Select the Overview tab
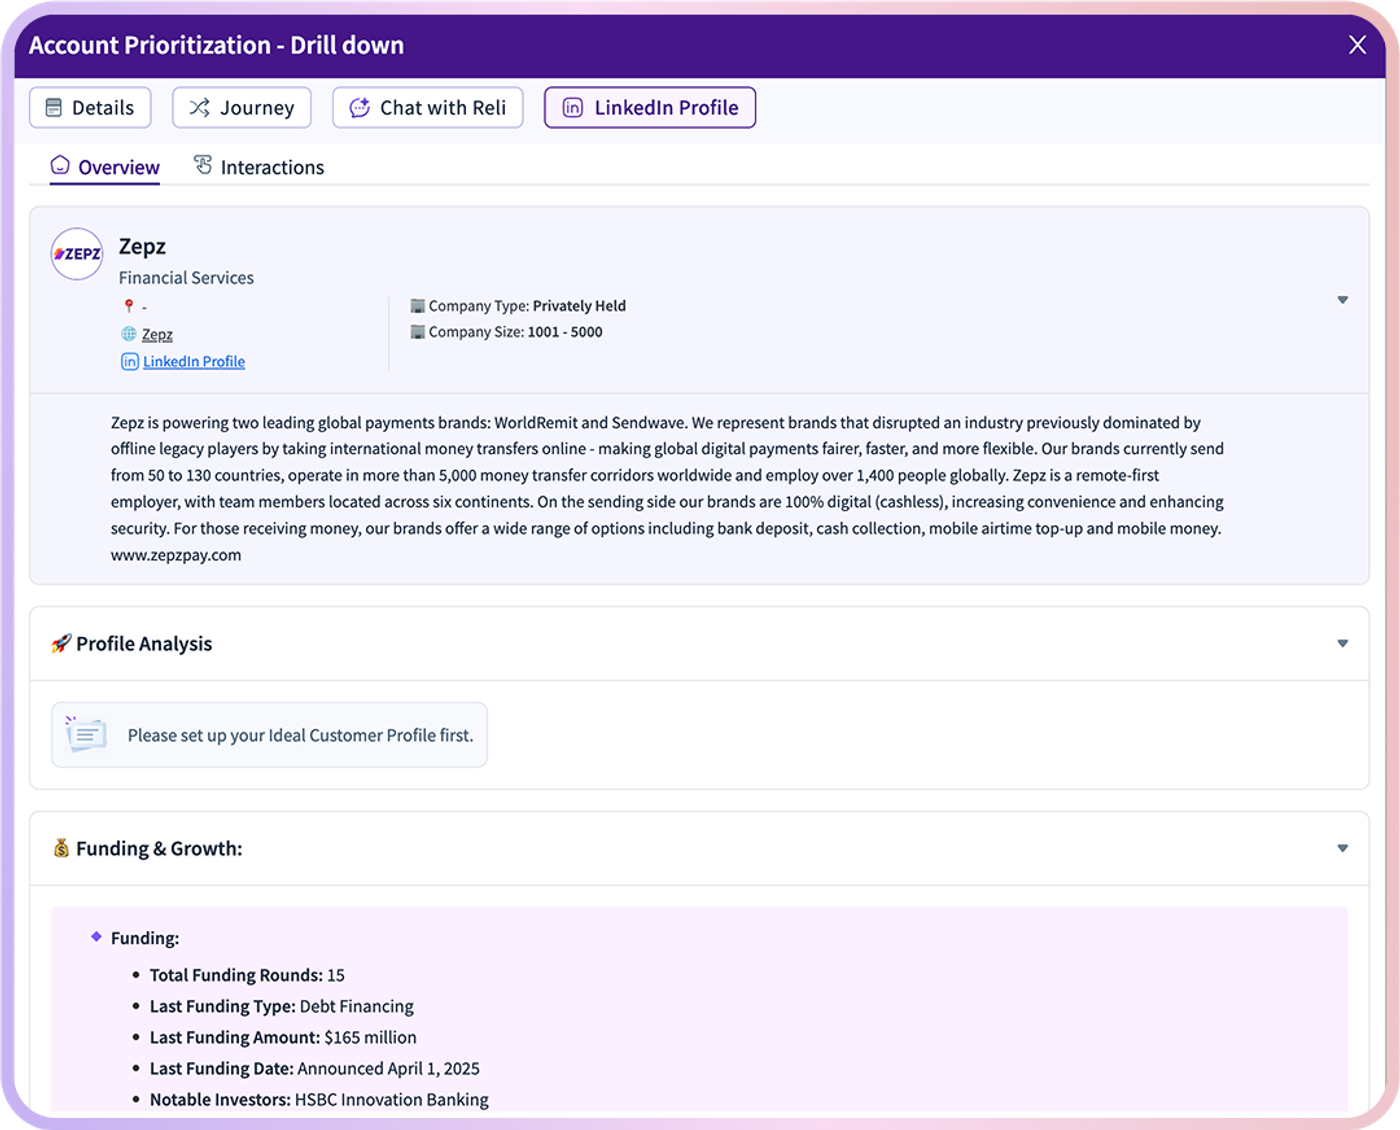Image resolution: width=1400 pixels, height=1130 pixels. [x=105, y=167]
